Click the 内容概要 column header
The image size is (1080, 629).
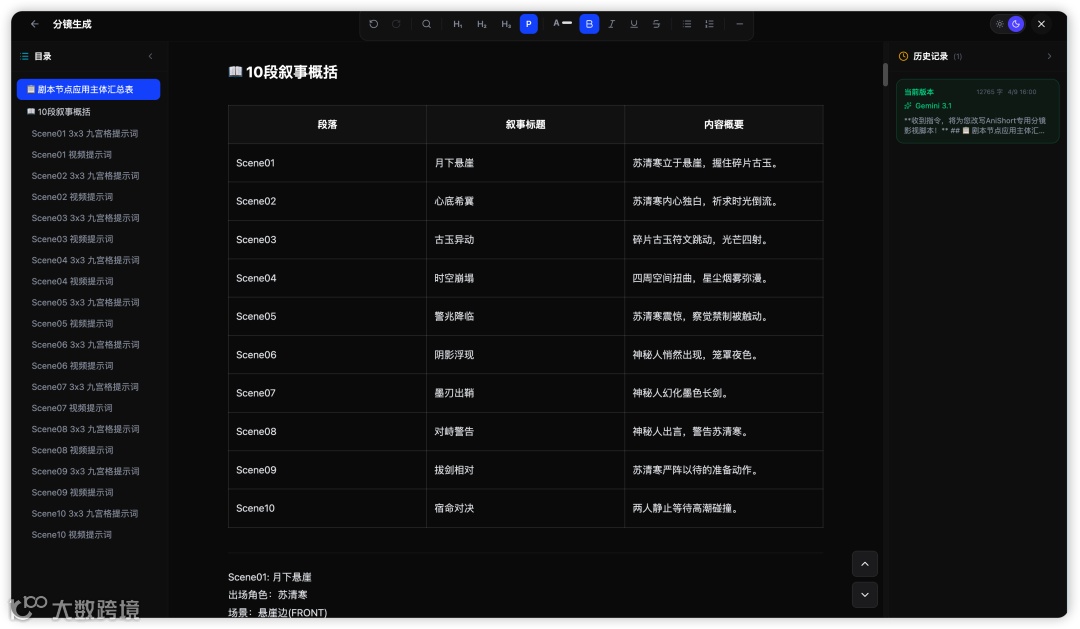tap(724, 125)
